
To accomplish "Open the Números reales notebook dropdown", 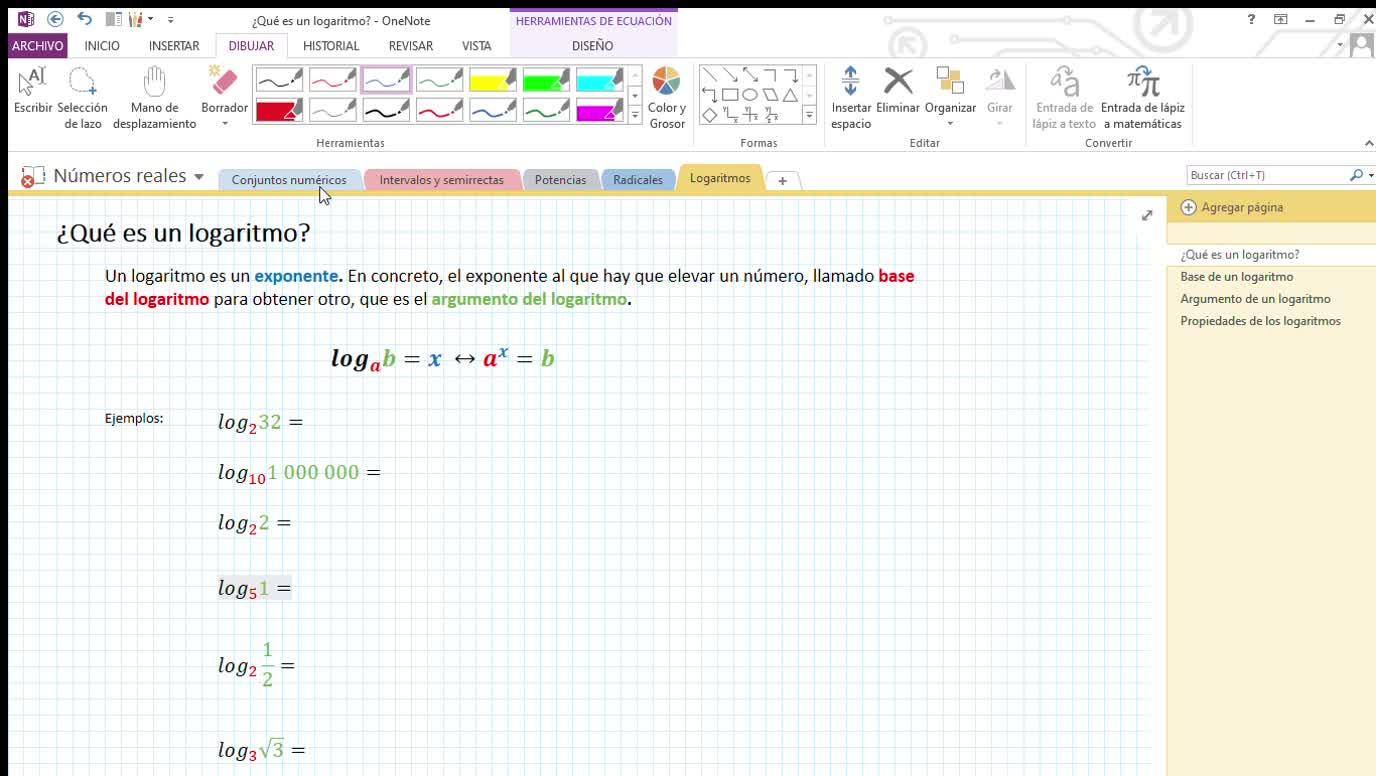I will (199, 177).
